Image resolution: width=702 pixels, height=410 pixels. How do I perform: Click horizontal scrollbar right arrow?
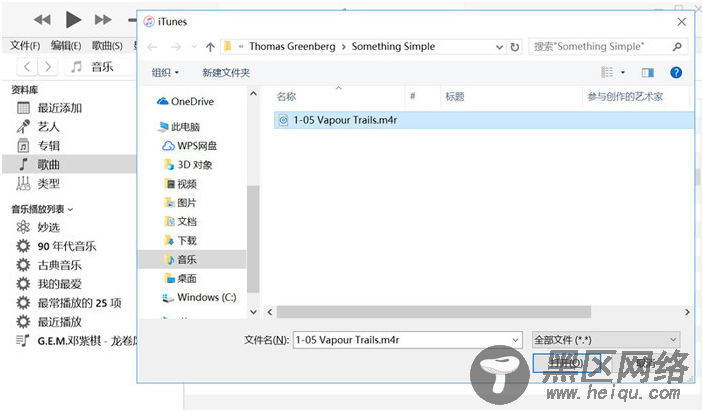pyautogui.click(x=687, y=312)
